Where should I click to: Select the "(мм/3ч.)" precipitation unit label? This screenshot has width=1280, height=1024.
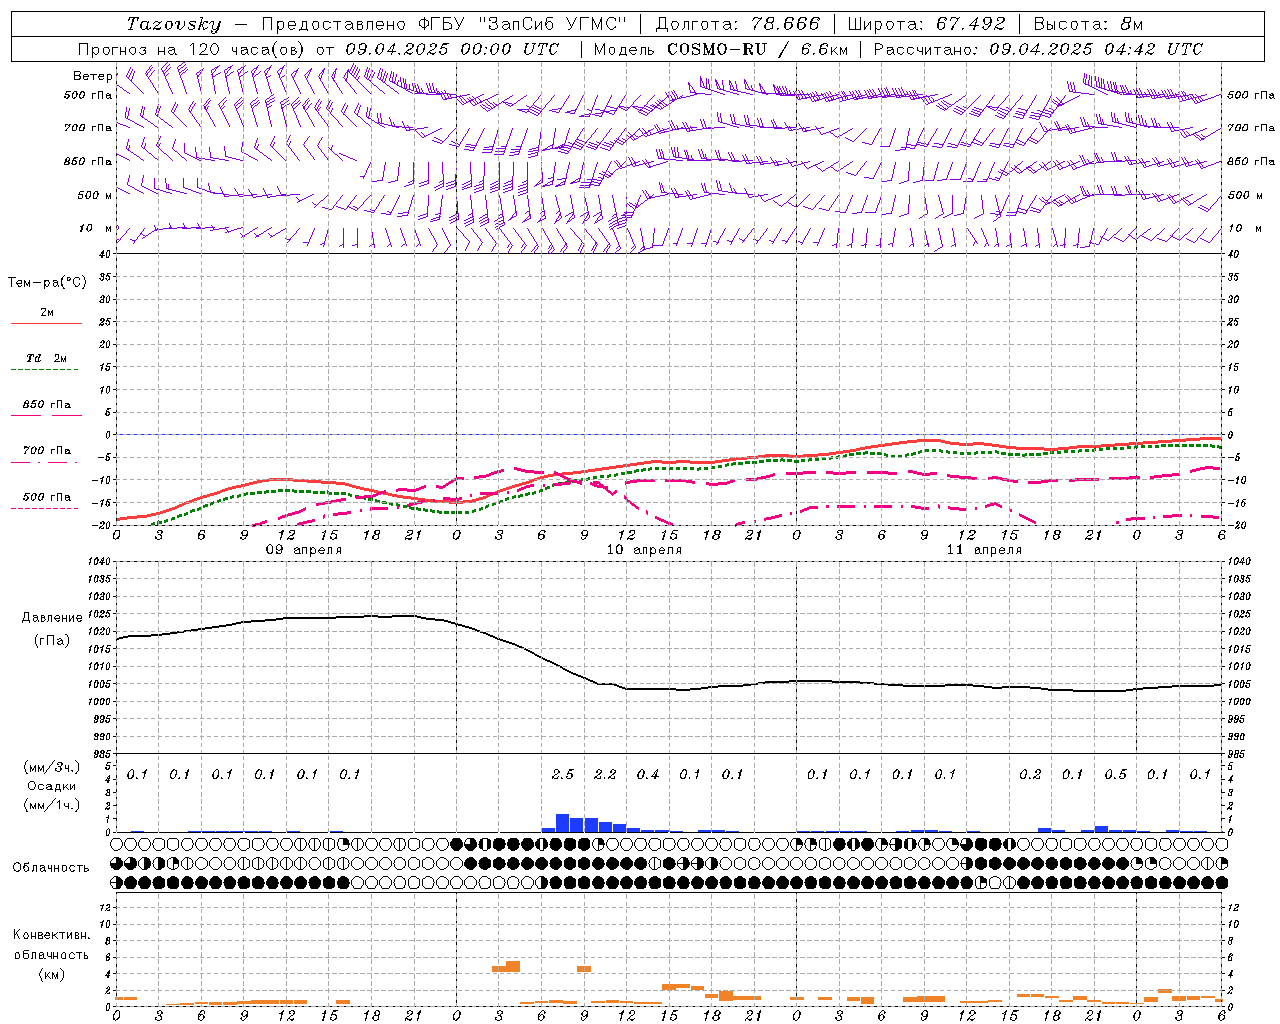tap(52, 767)
